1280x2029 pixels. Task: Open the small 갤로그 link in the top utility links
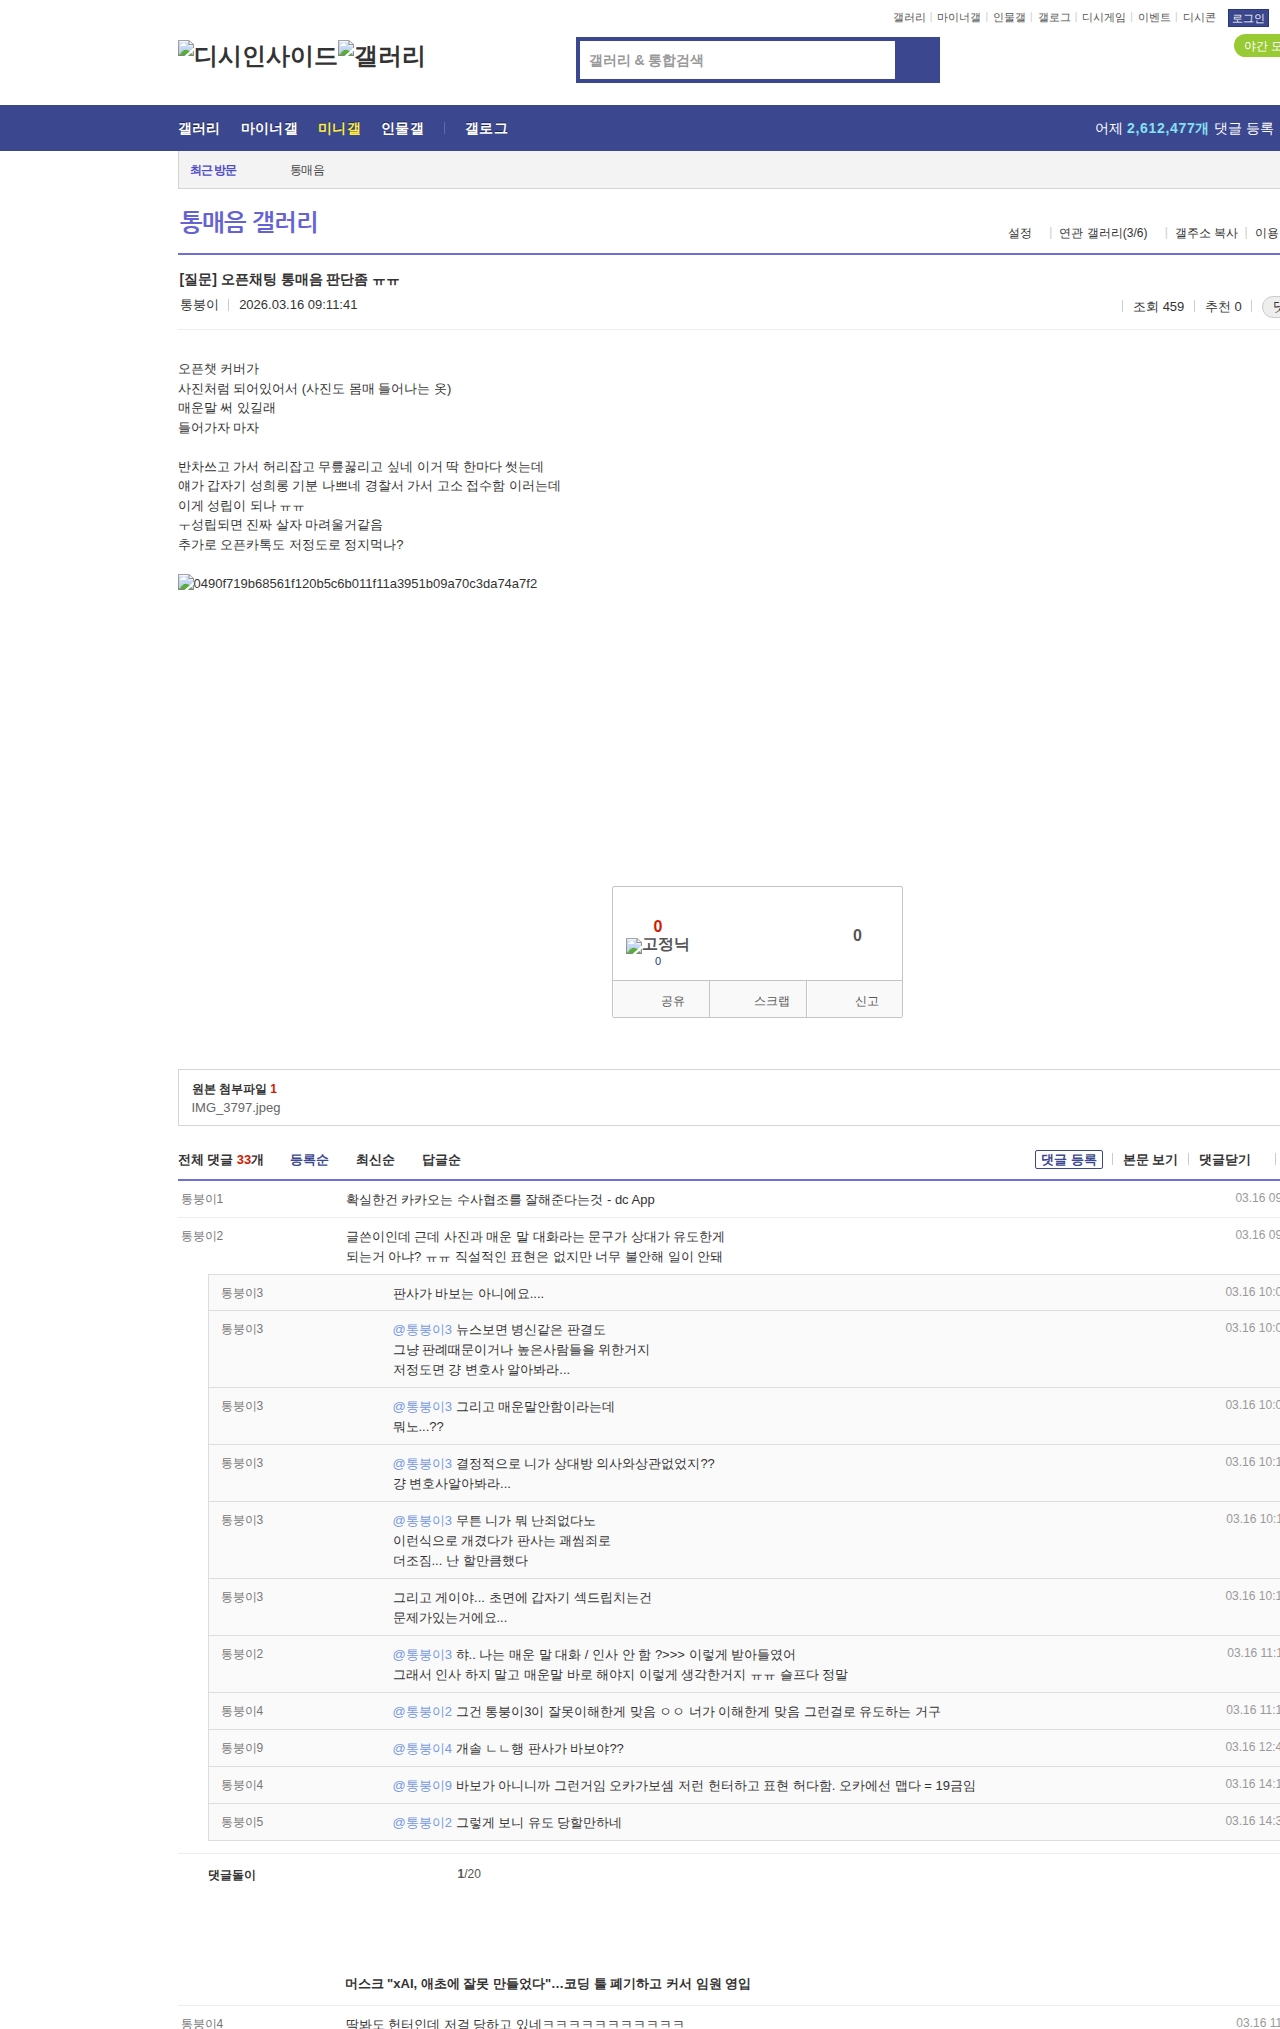[1054, 18]
